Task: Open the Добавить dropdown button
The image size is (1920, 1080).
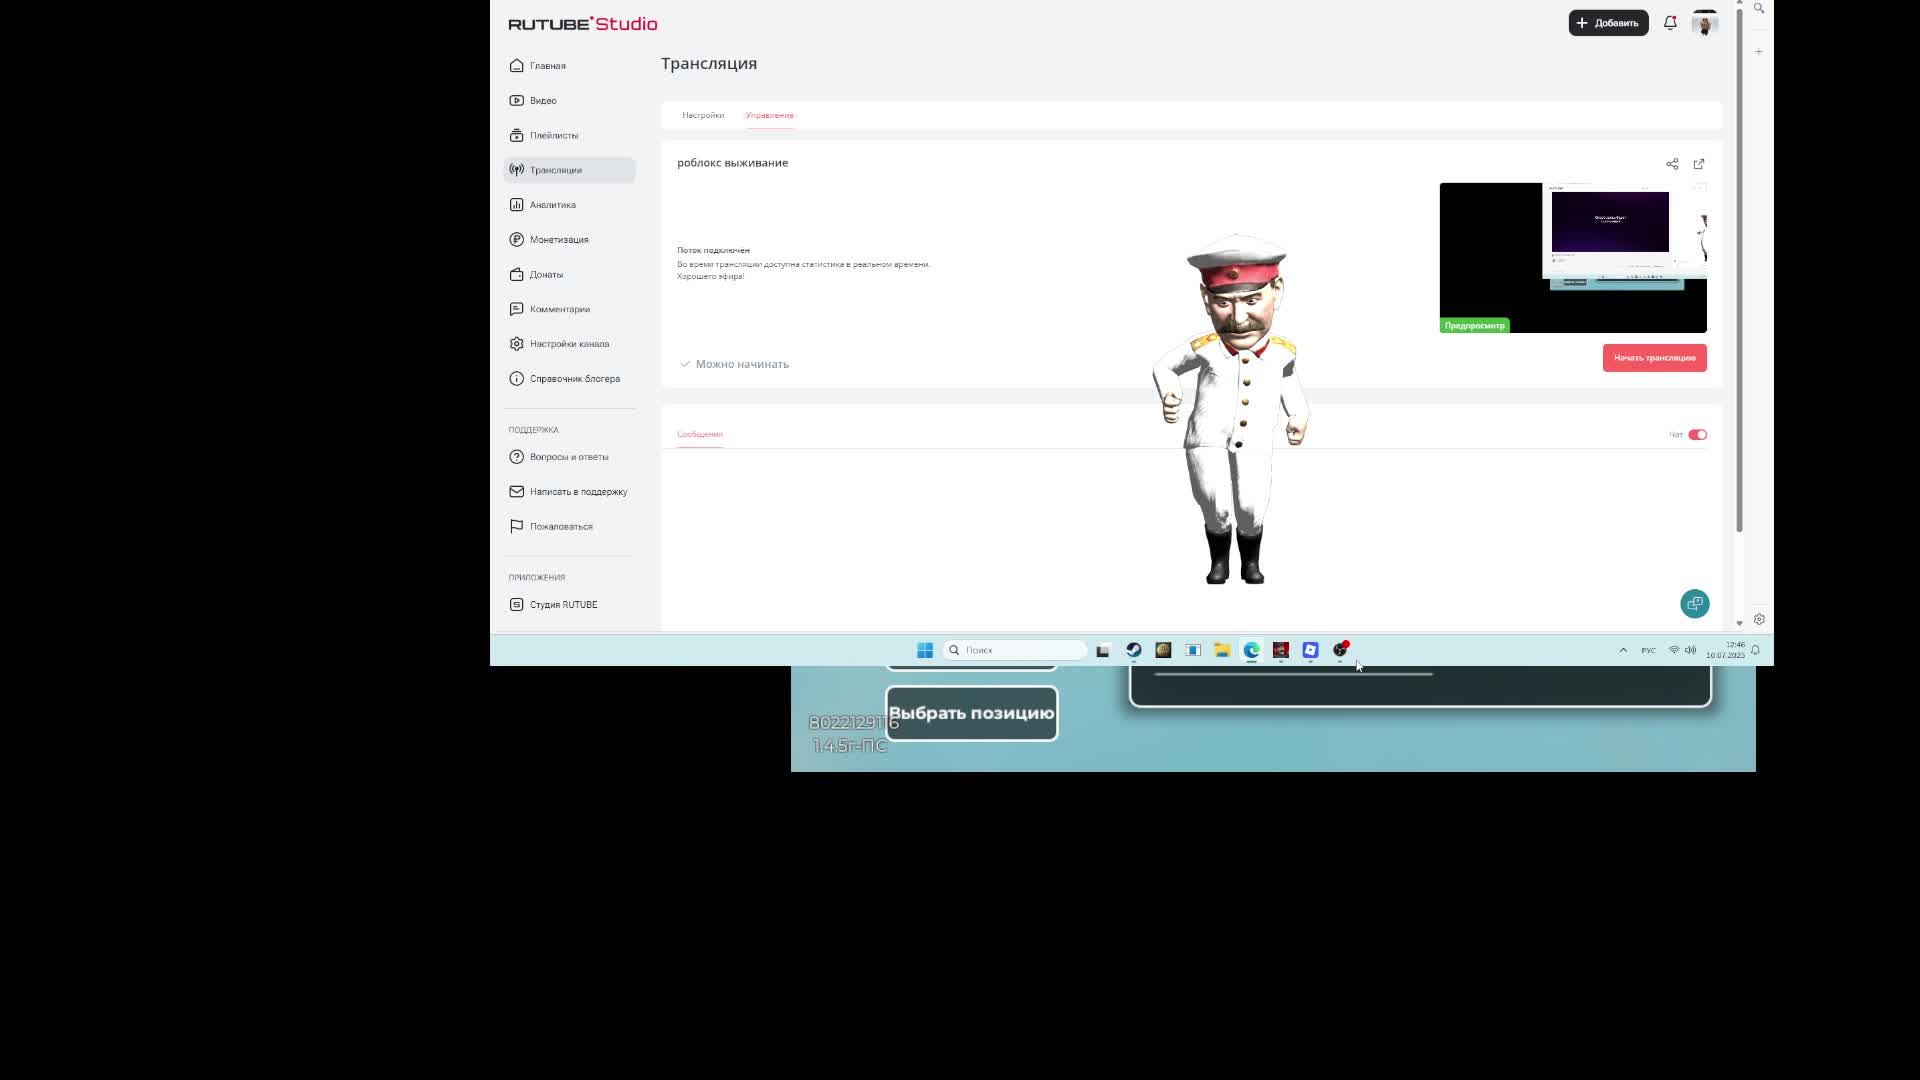Action: [x=1608, y=23]
